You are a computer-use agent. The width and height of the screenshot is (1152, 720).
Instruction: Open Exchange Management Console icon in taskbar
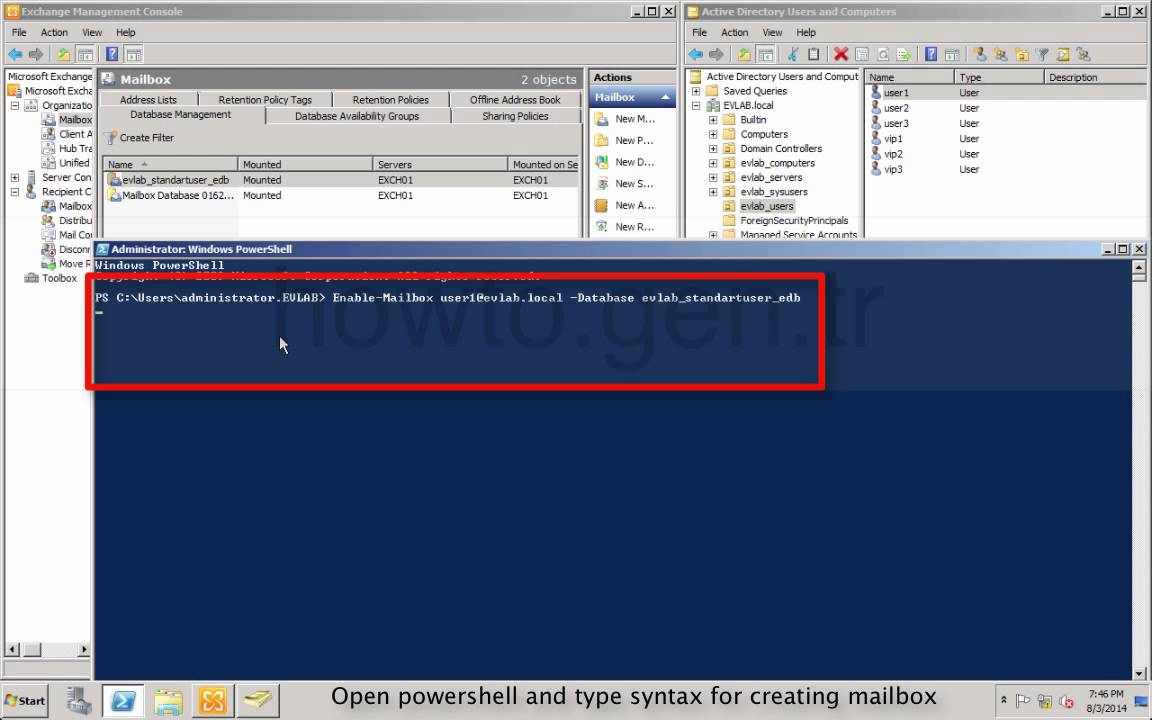tap(213, 700)
